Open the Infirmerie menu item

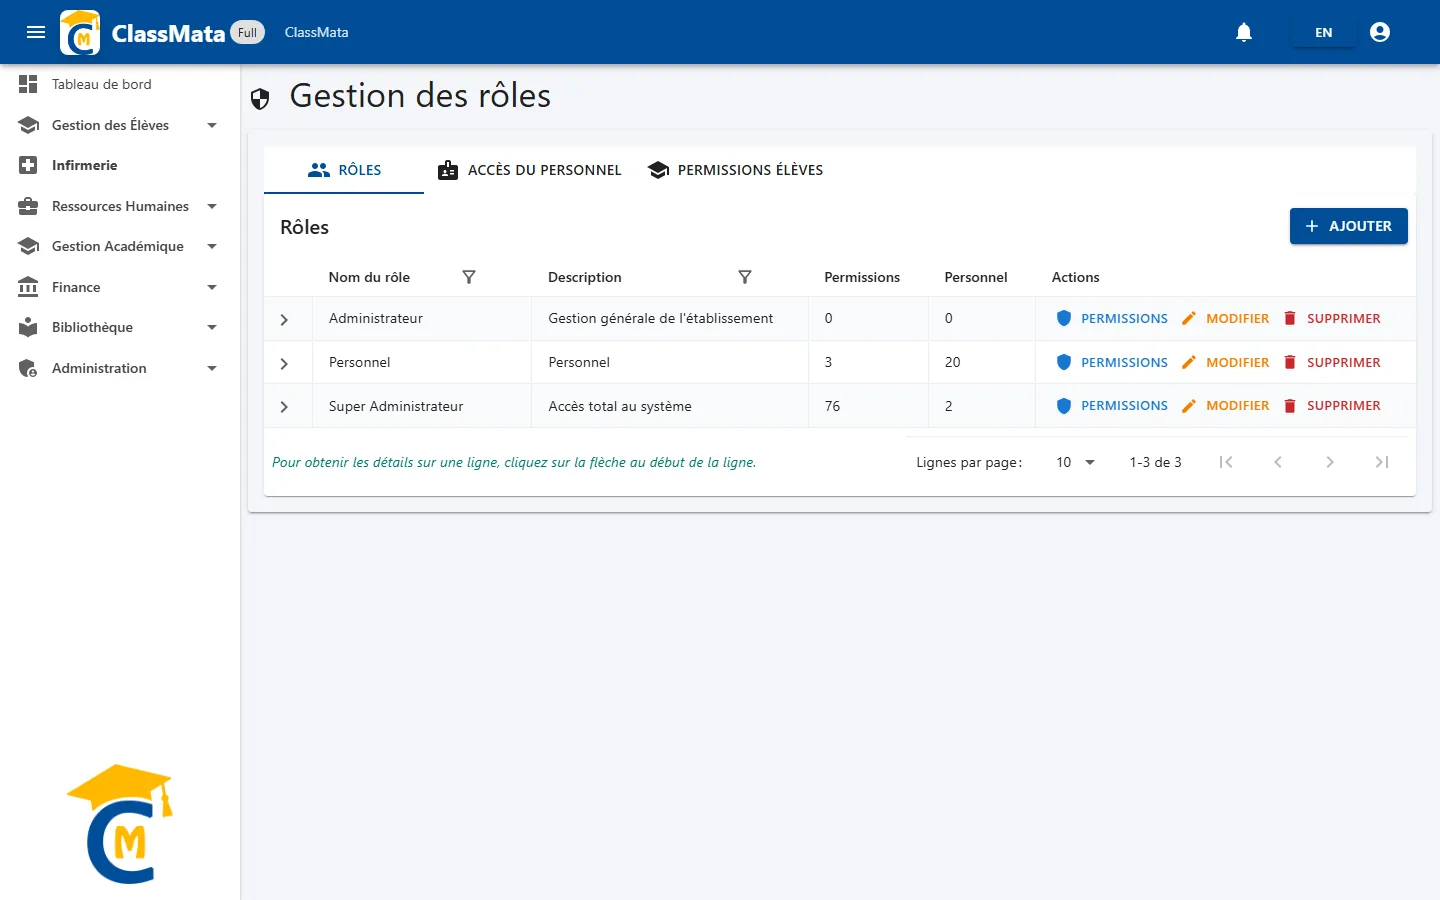120,165
